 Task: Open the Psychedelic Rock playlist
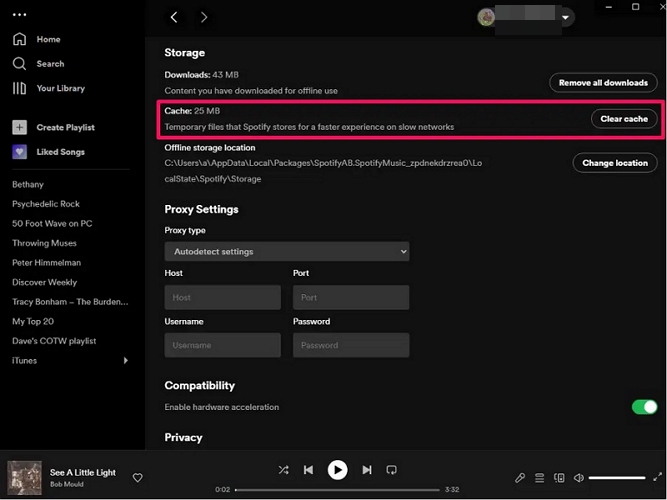click(x=46, y=204)
